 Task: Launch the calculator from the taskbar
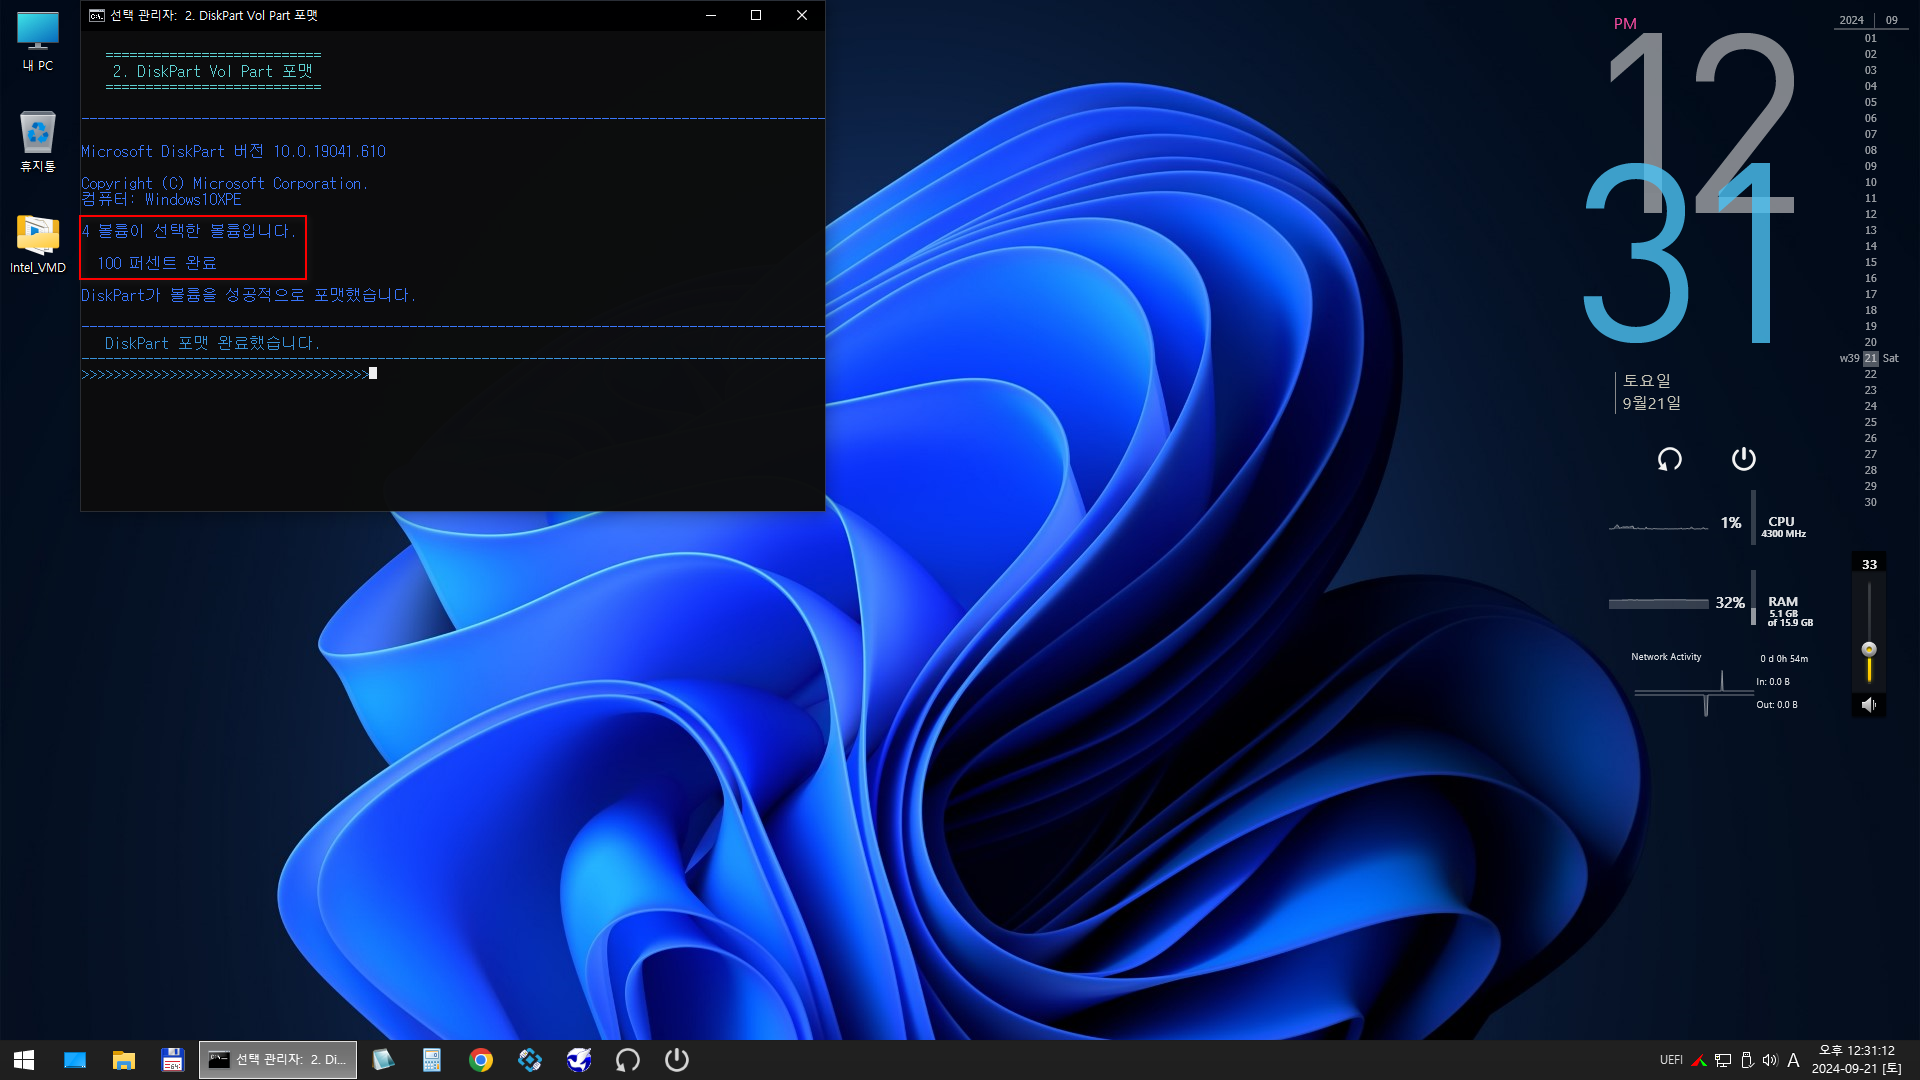coord(432,1060)
